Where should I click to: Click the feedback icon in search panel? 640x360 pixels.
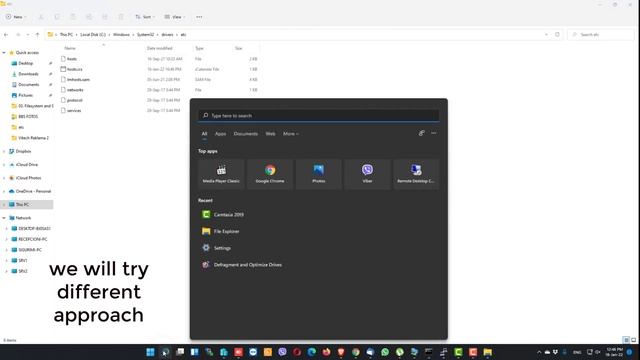pos(422,133)
